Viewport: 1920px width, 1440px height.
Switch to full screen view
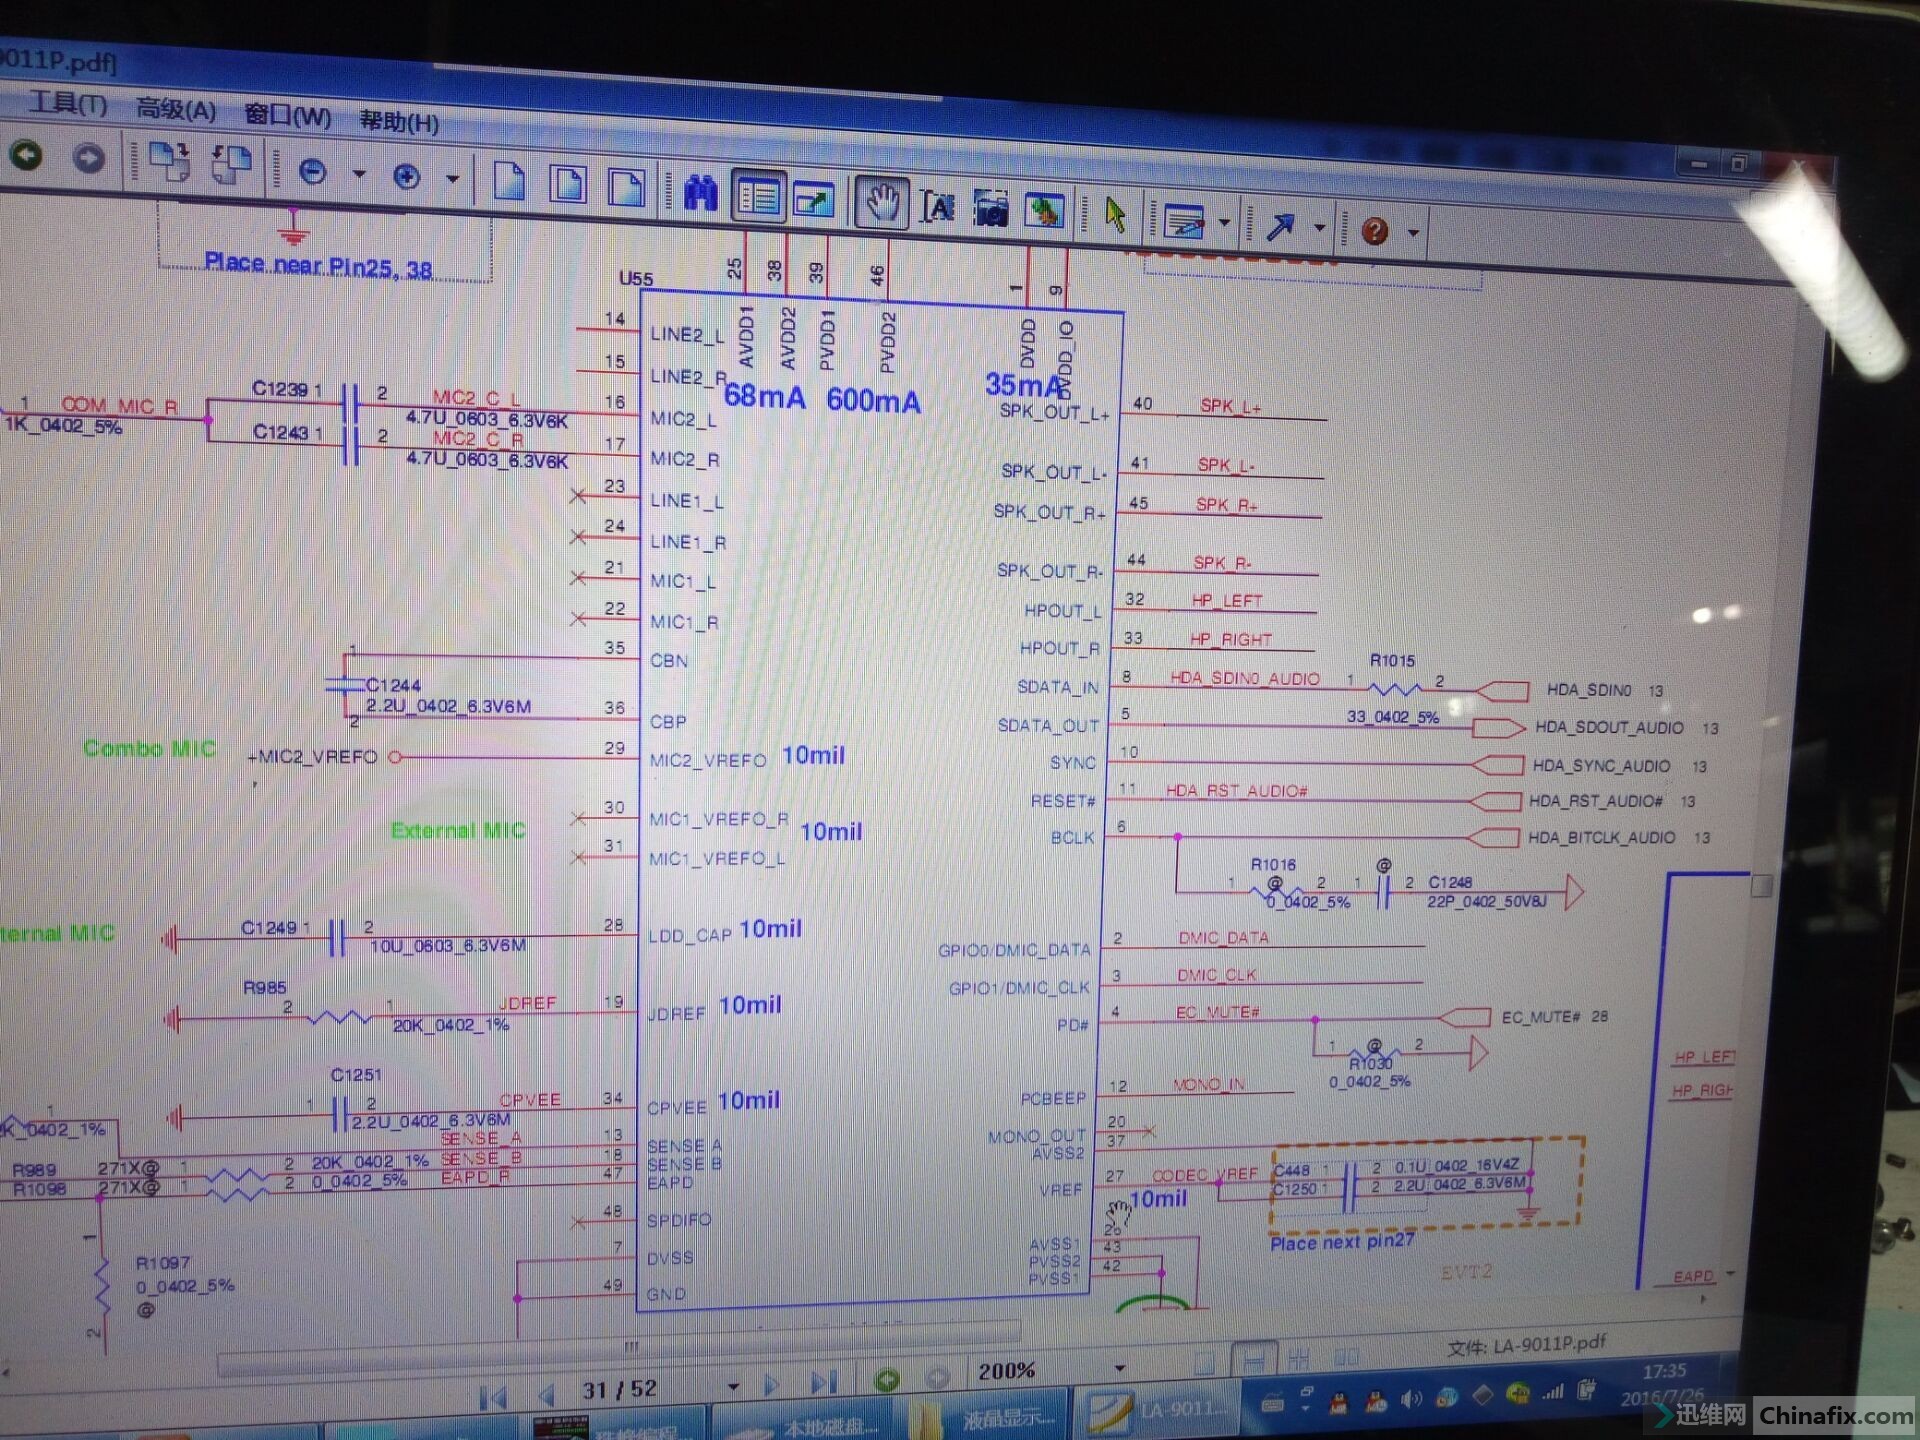click(814, 200)
